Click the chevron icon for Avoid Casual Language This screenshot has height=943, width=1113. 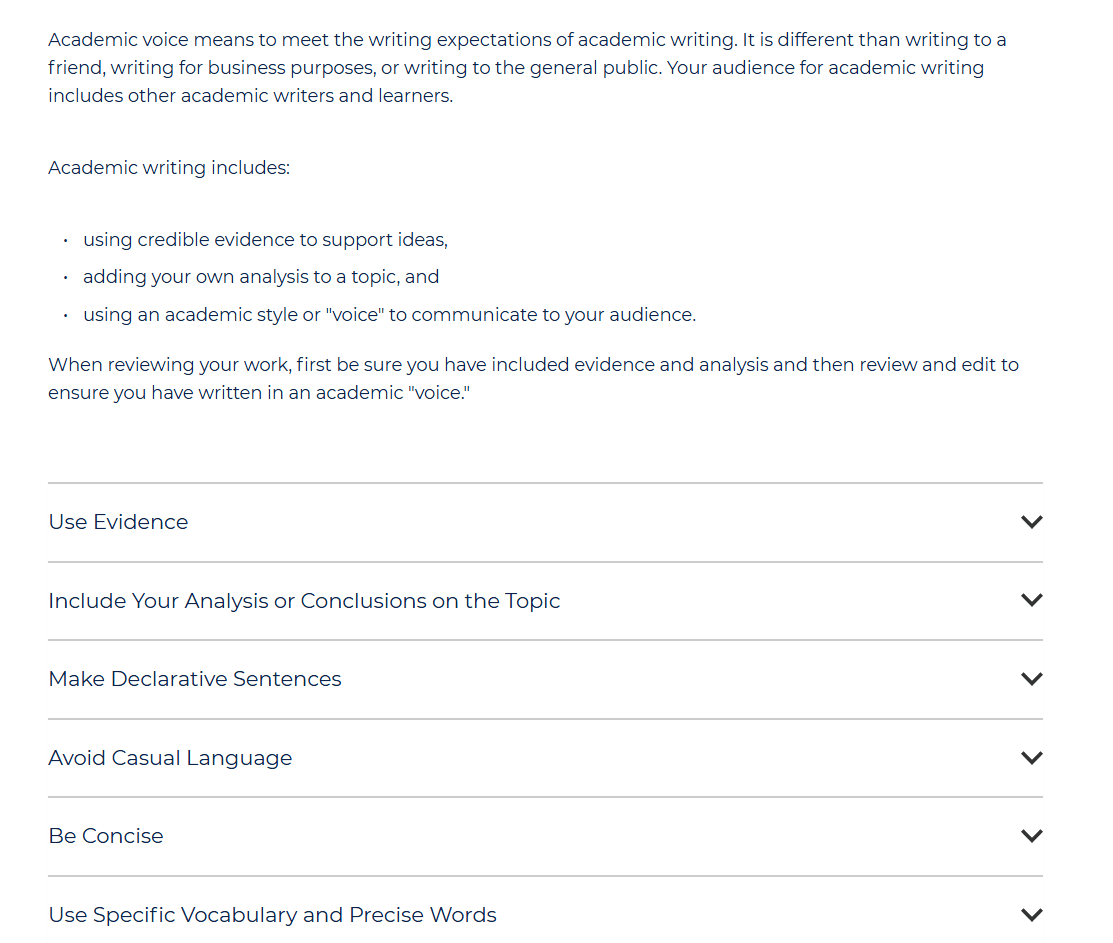tap(1031, 758)
